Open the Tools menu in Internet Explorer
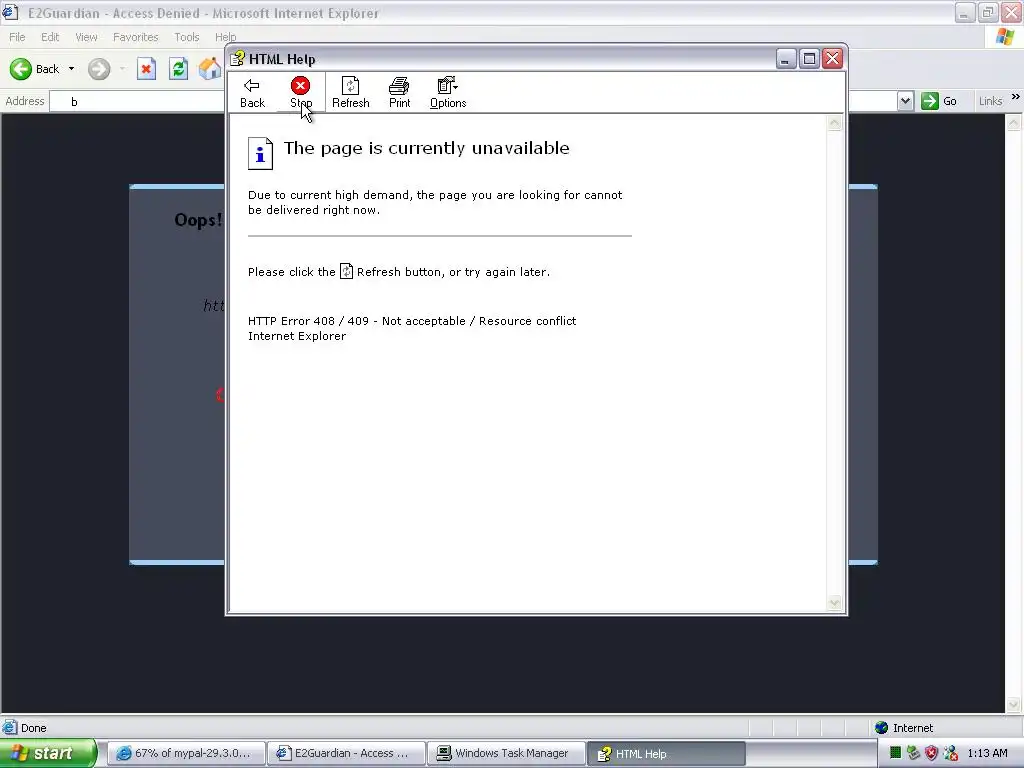The width and height of the screenshot is (1024, 768). [x=186, y=37]
